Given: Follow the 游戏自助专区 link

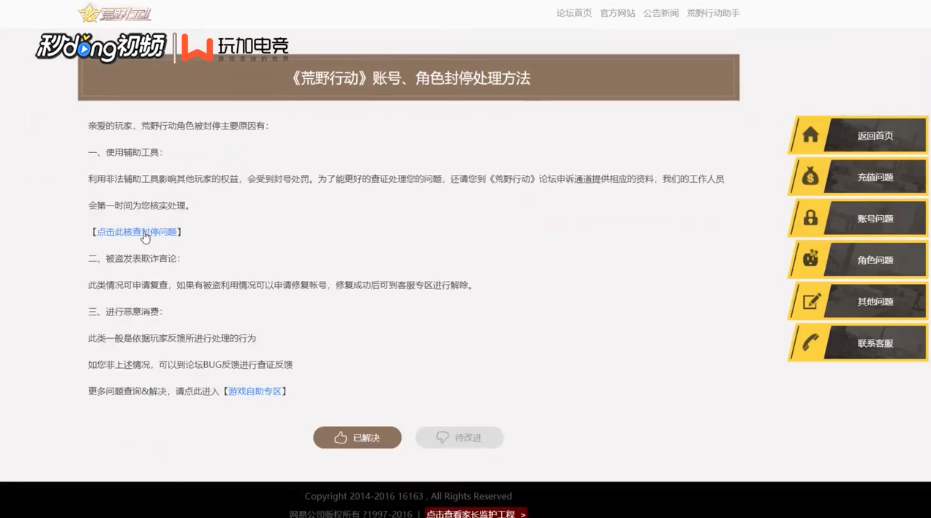Looking at the screenshot, I should [x=255, y=391].
